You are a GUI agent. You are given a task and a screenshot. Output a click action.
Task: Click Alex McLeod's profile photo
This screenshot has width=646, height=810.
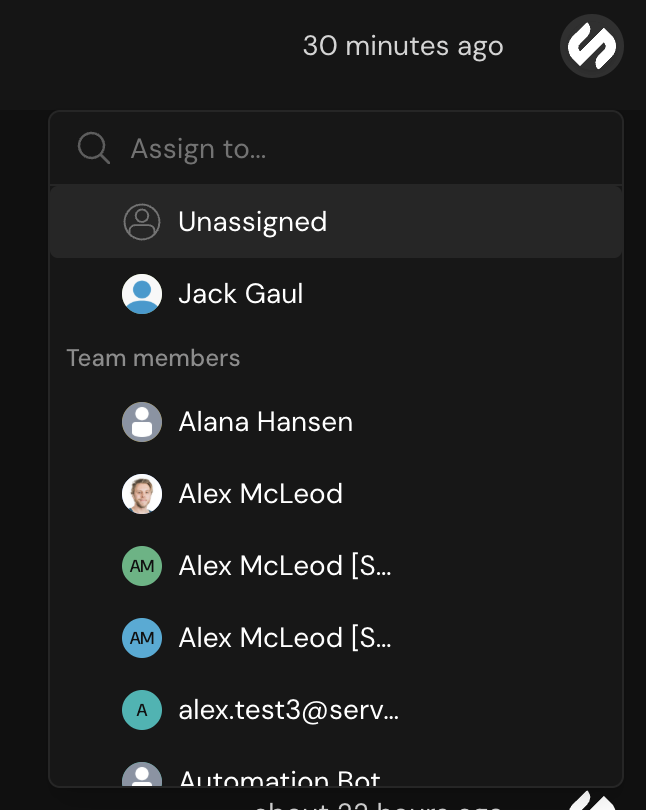[x=142, y=494]
